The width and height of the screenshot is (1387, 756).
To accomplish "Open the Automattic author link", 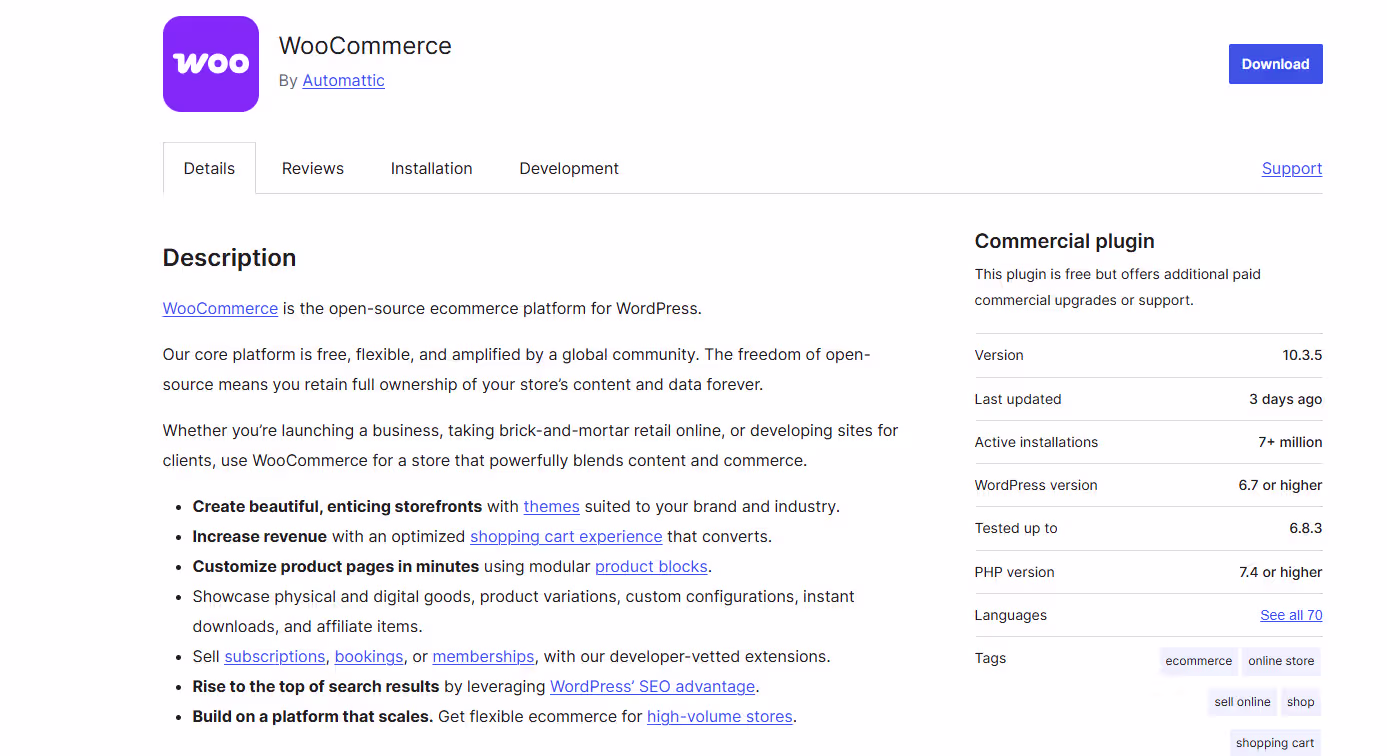I will [343, 80].
